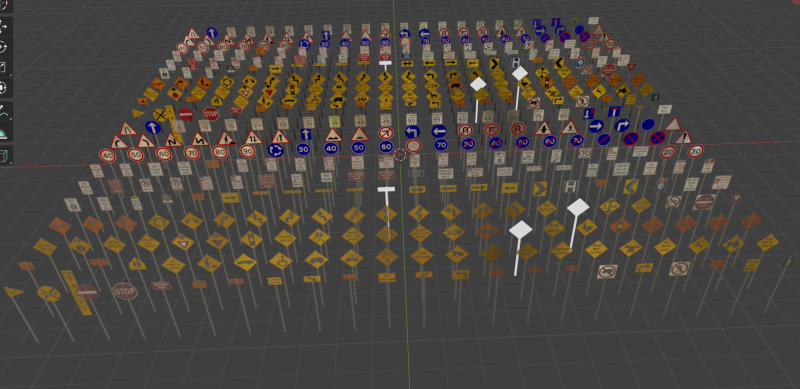Select the Move tool in toolbar
Image resolution: width=800 pixels, height=389 pixels.
point(4,26)
